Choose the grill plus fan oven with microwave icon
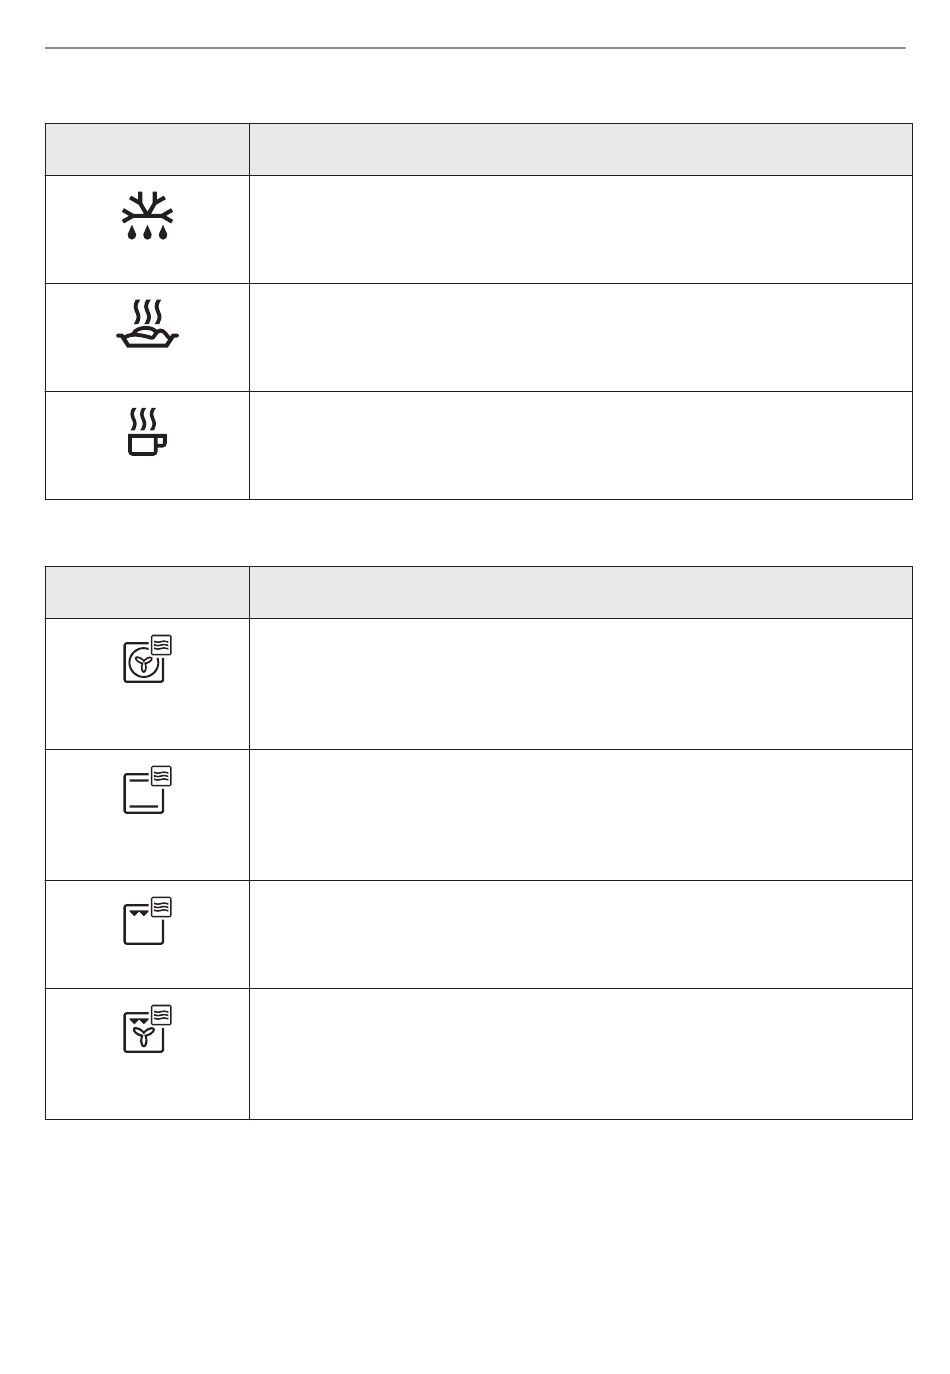The image size is (950, 1374). click(x=147, y=1029)
